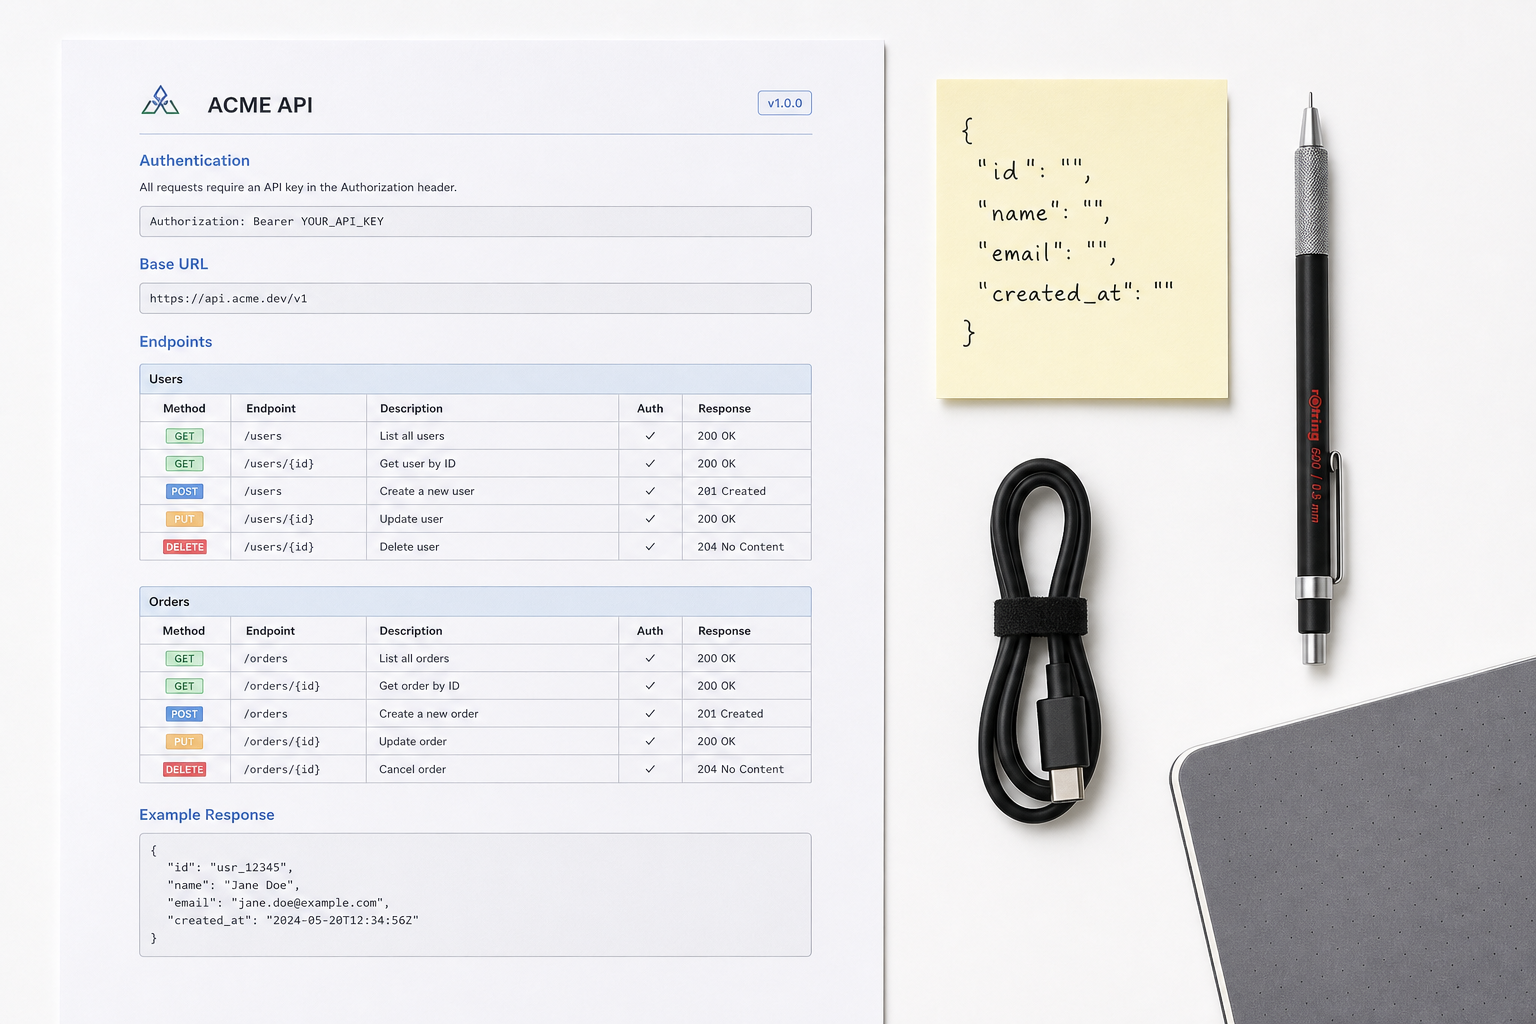
Task: Click the rotring 600 mechanical pencil
Action: tap(1316, 380)
